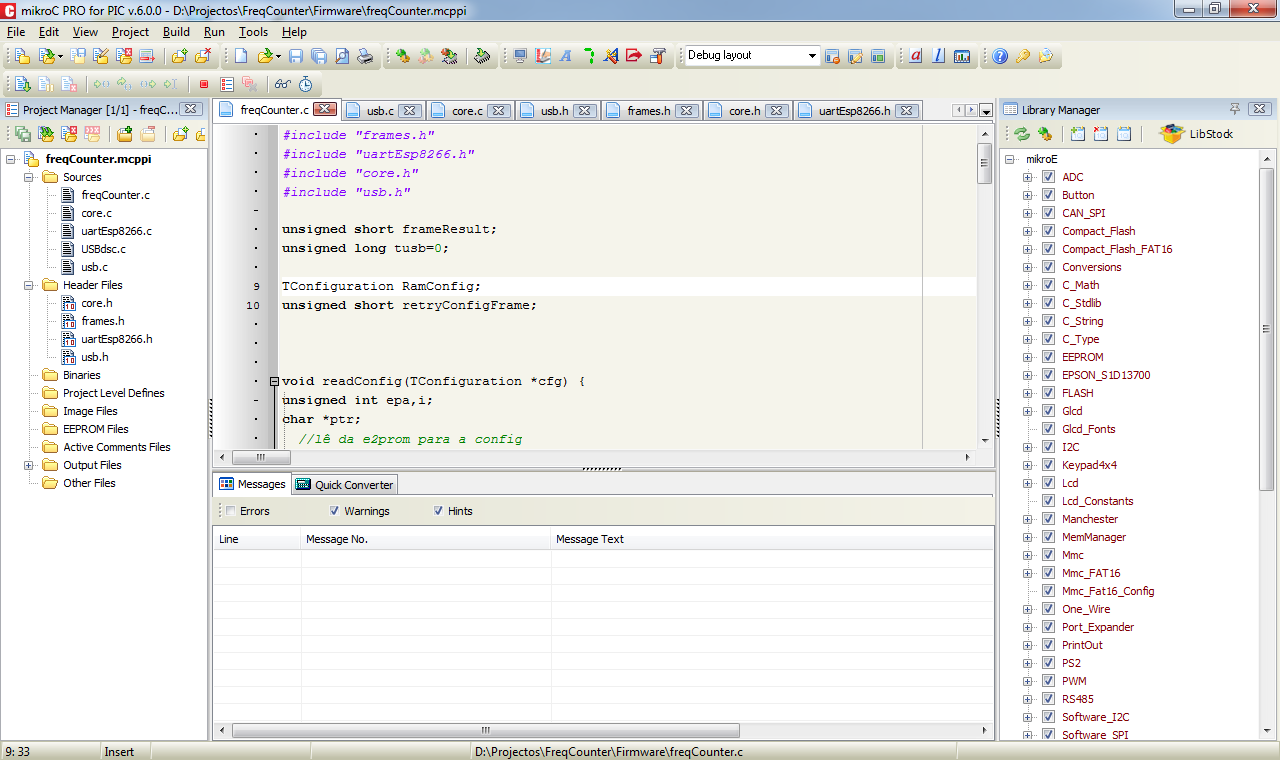Select uartEsp8266.c in Sources tree
The width and height of the screenshot is (1280, 760).
[x=116, y=231]
